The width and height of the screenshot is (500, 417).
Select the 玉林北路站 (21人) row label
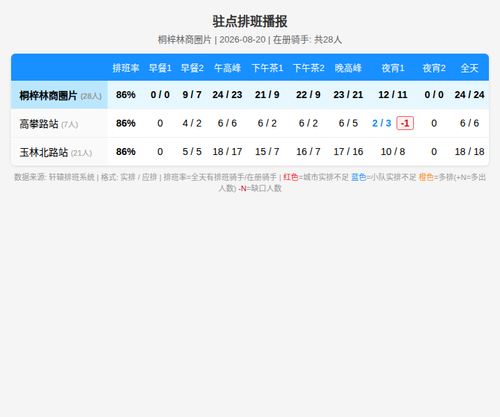56,152
